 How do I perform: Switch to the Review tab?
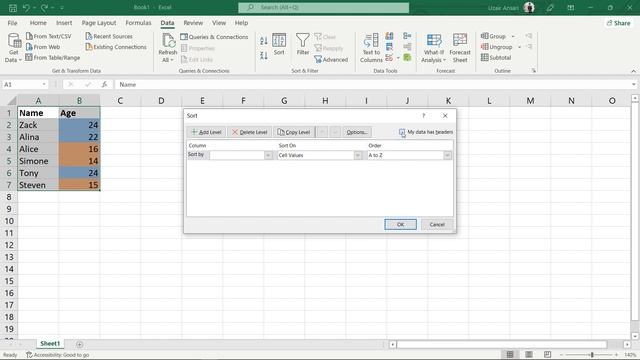[x=193, y=23]
